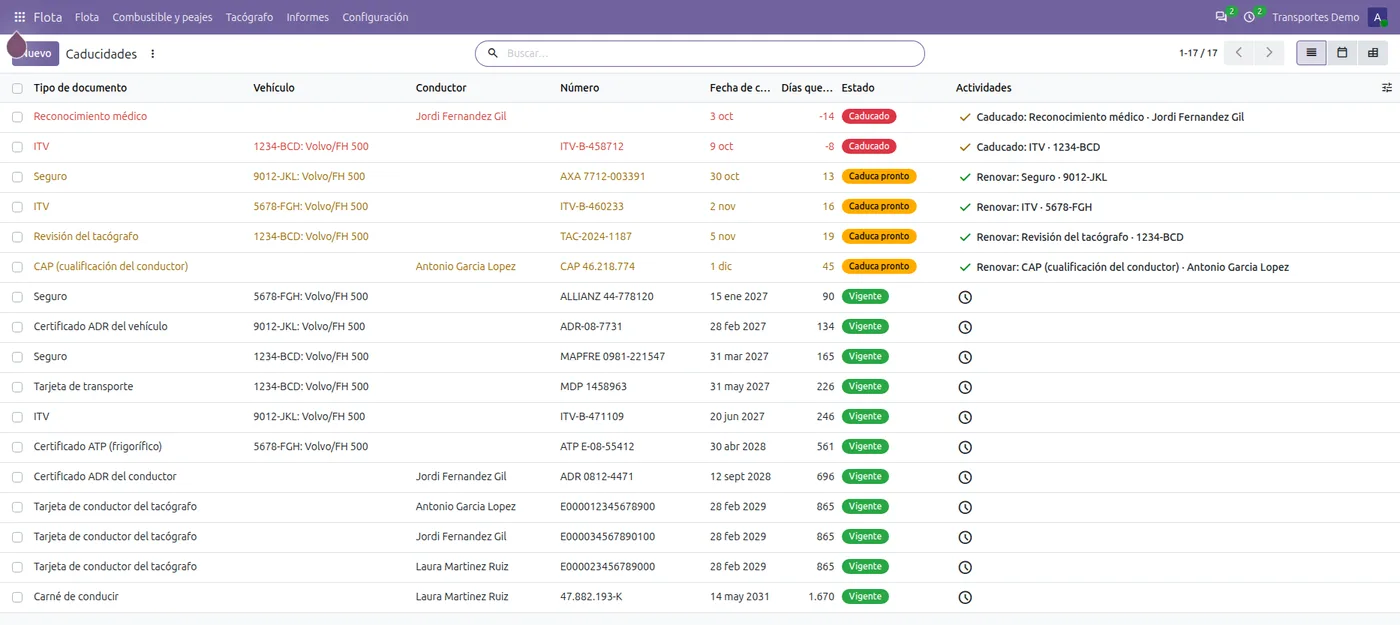The width and height of the screenshot is (1400, 625).
Task: Schedule activity clock for MDP 1458963 row
Action: (x=965, y=387)
